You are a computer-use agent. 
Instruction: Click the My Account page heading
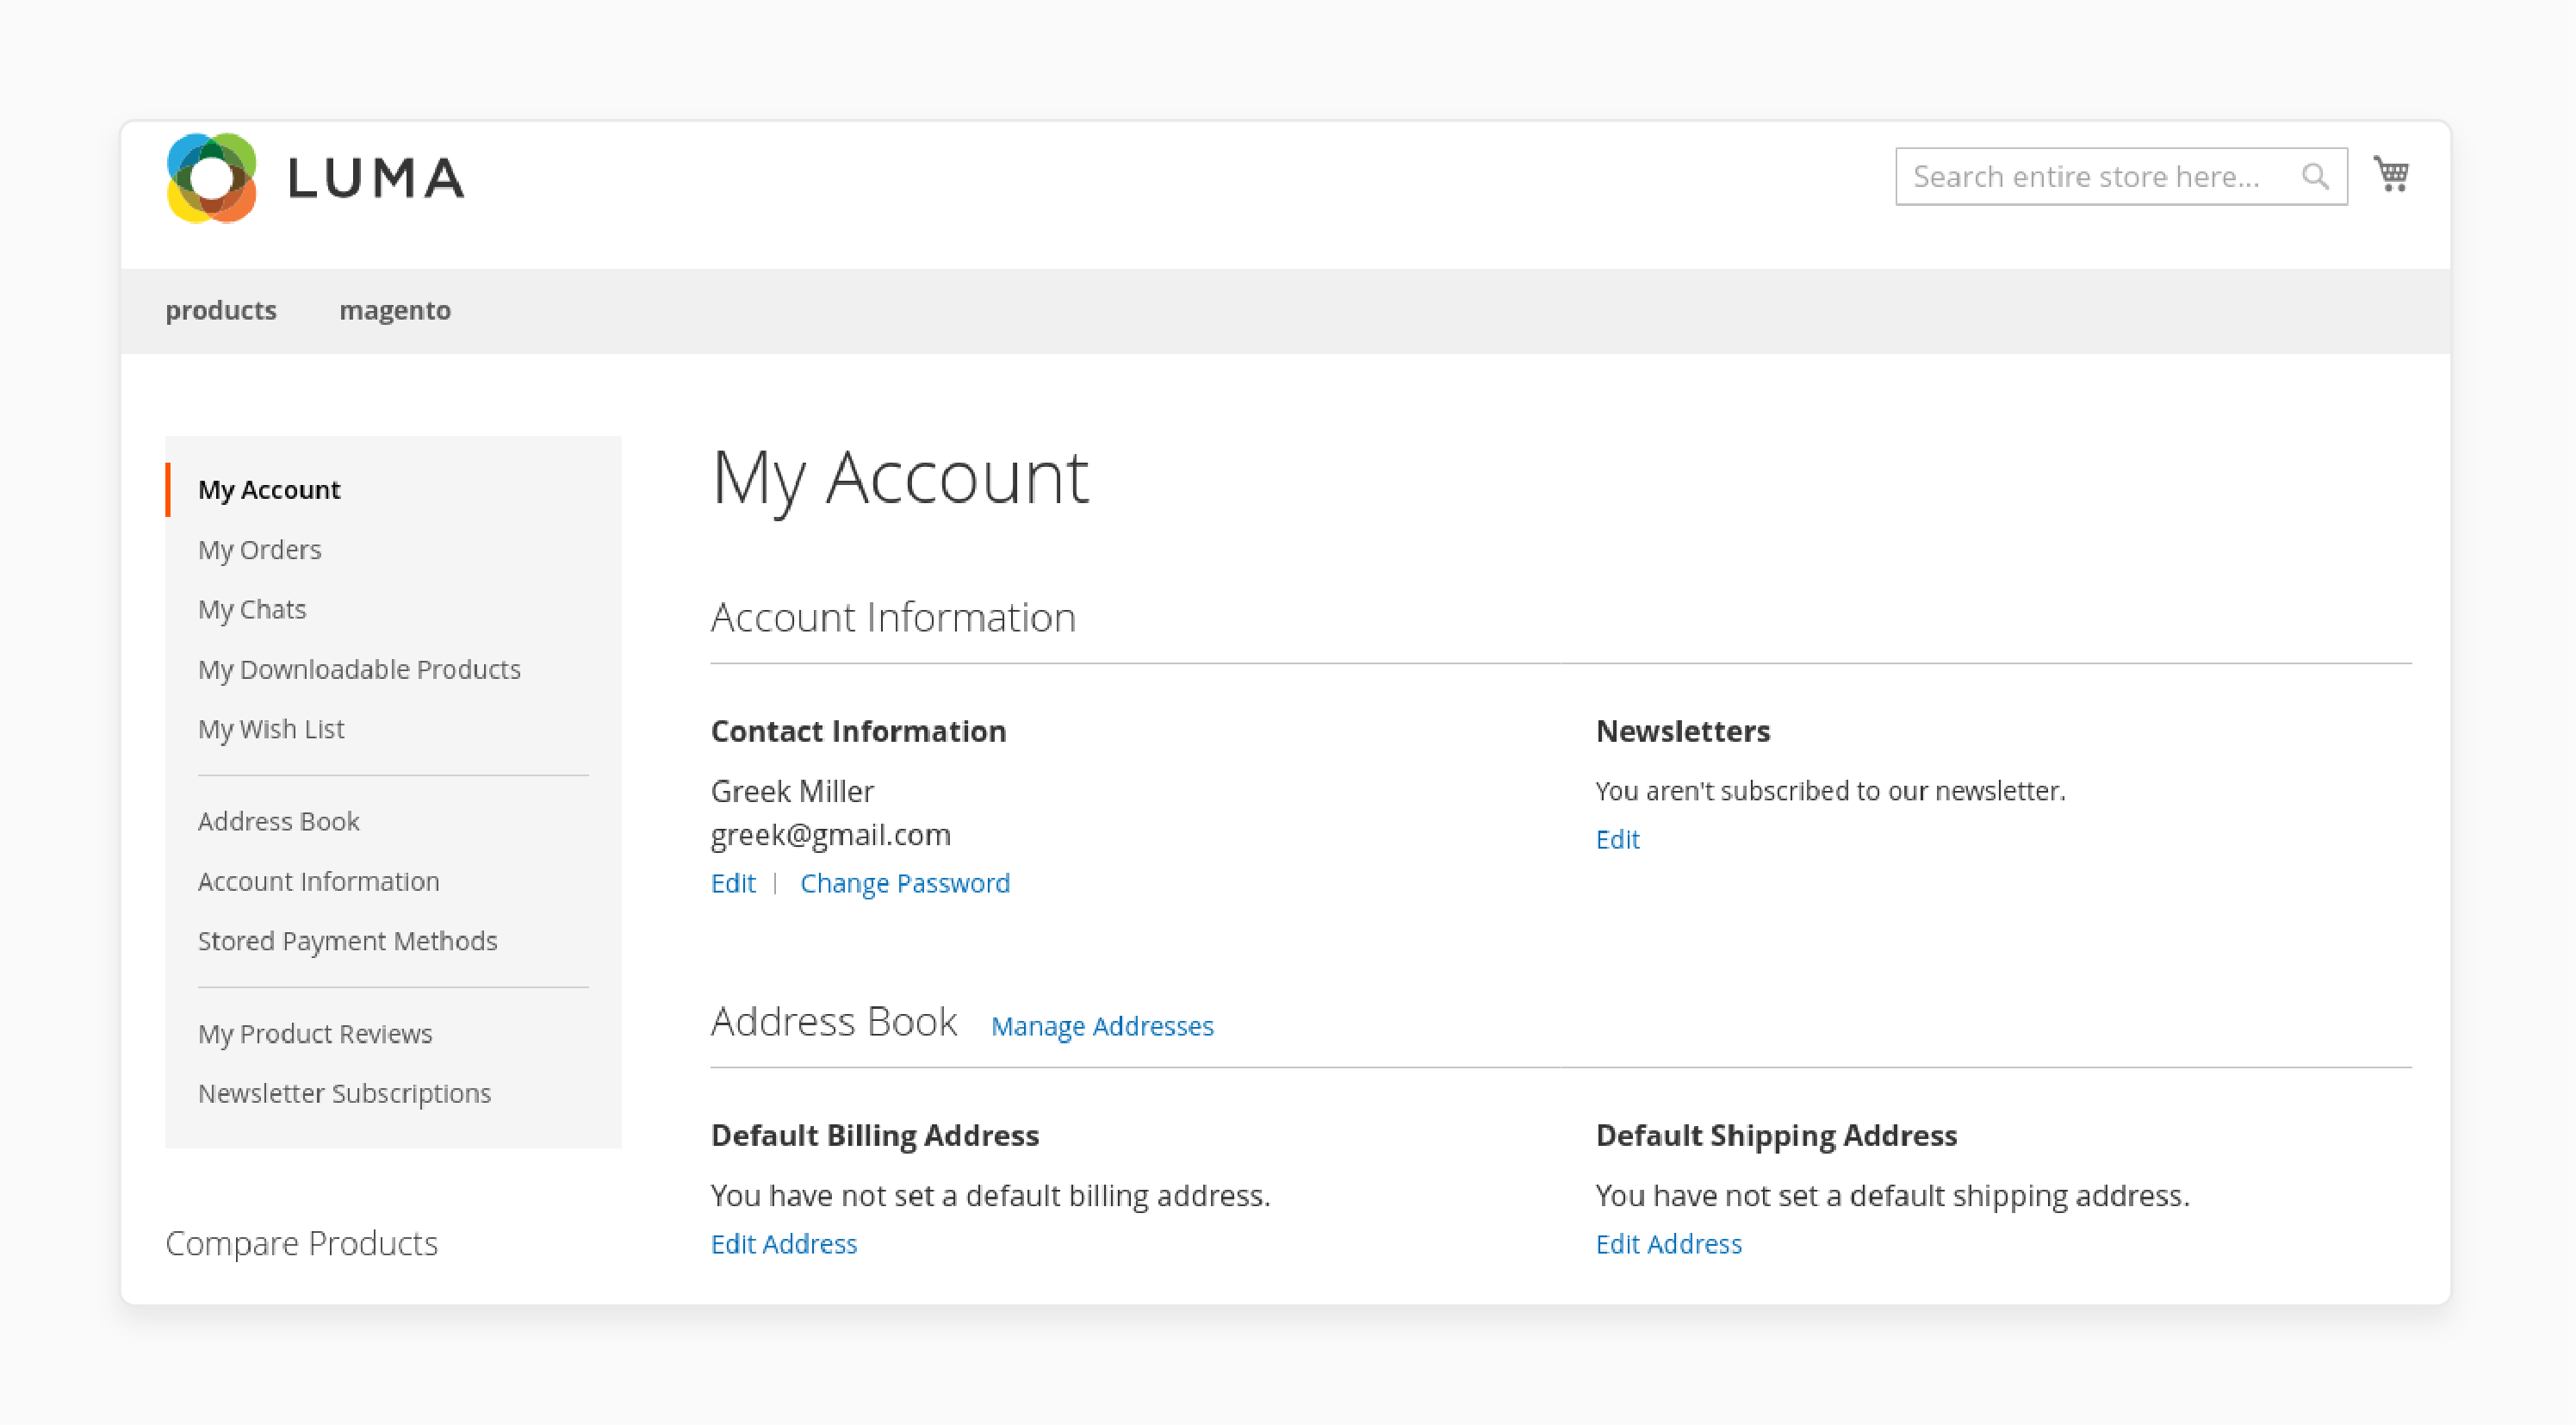(899, 478)
